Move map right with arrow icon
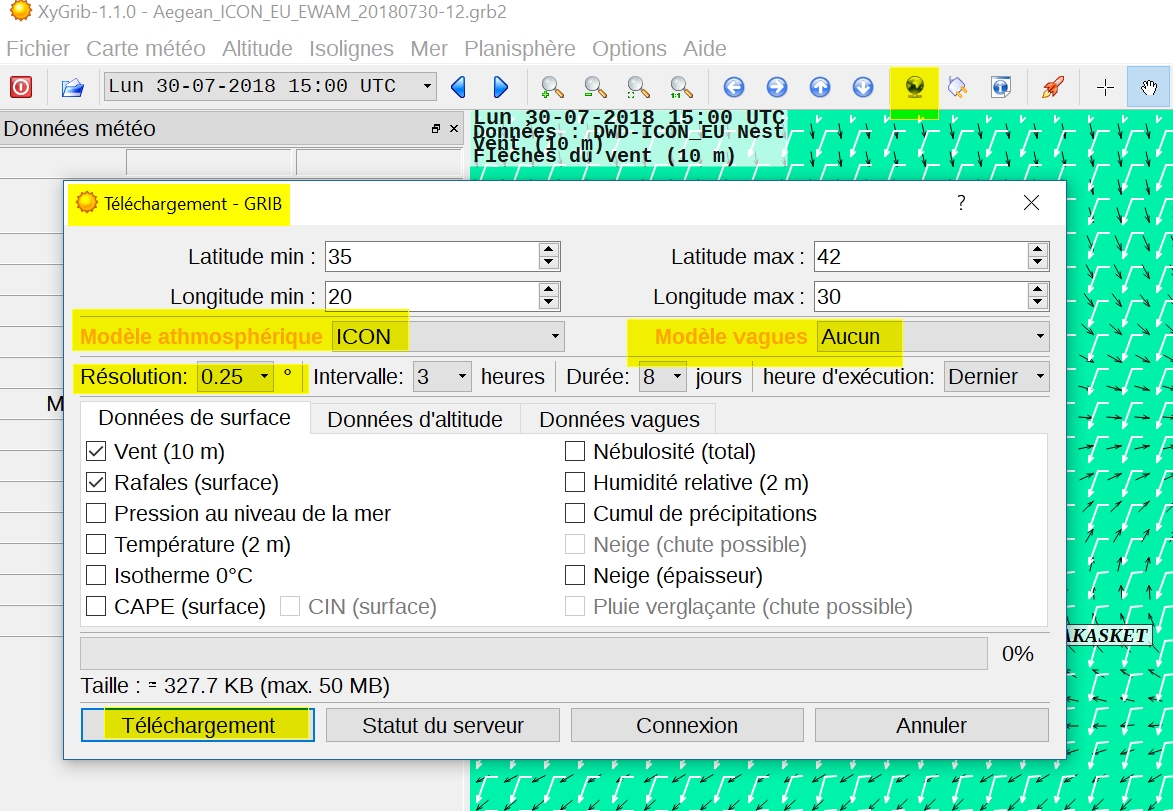 pos(777,87)
